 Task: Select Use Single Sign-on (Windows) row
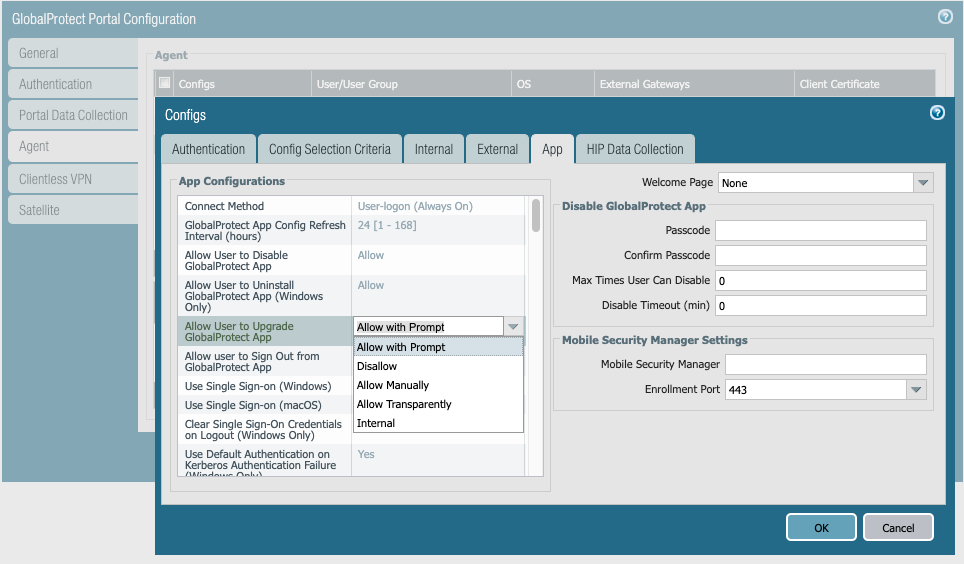pos(266,386)
